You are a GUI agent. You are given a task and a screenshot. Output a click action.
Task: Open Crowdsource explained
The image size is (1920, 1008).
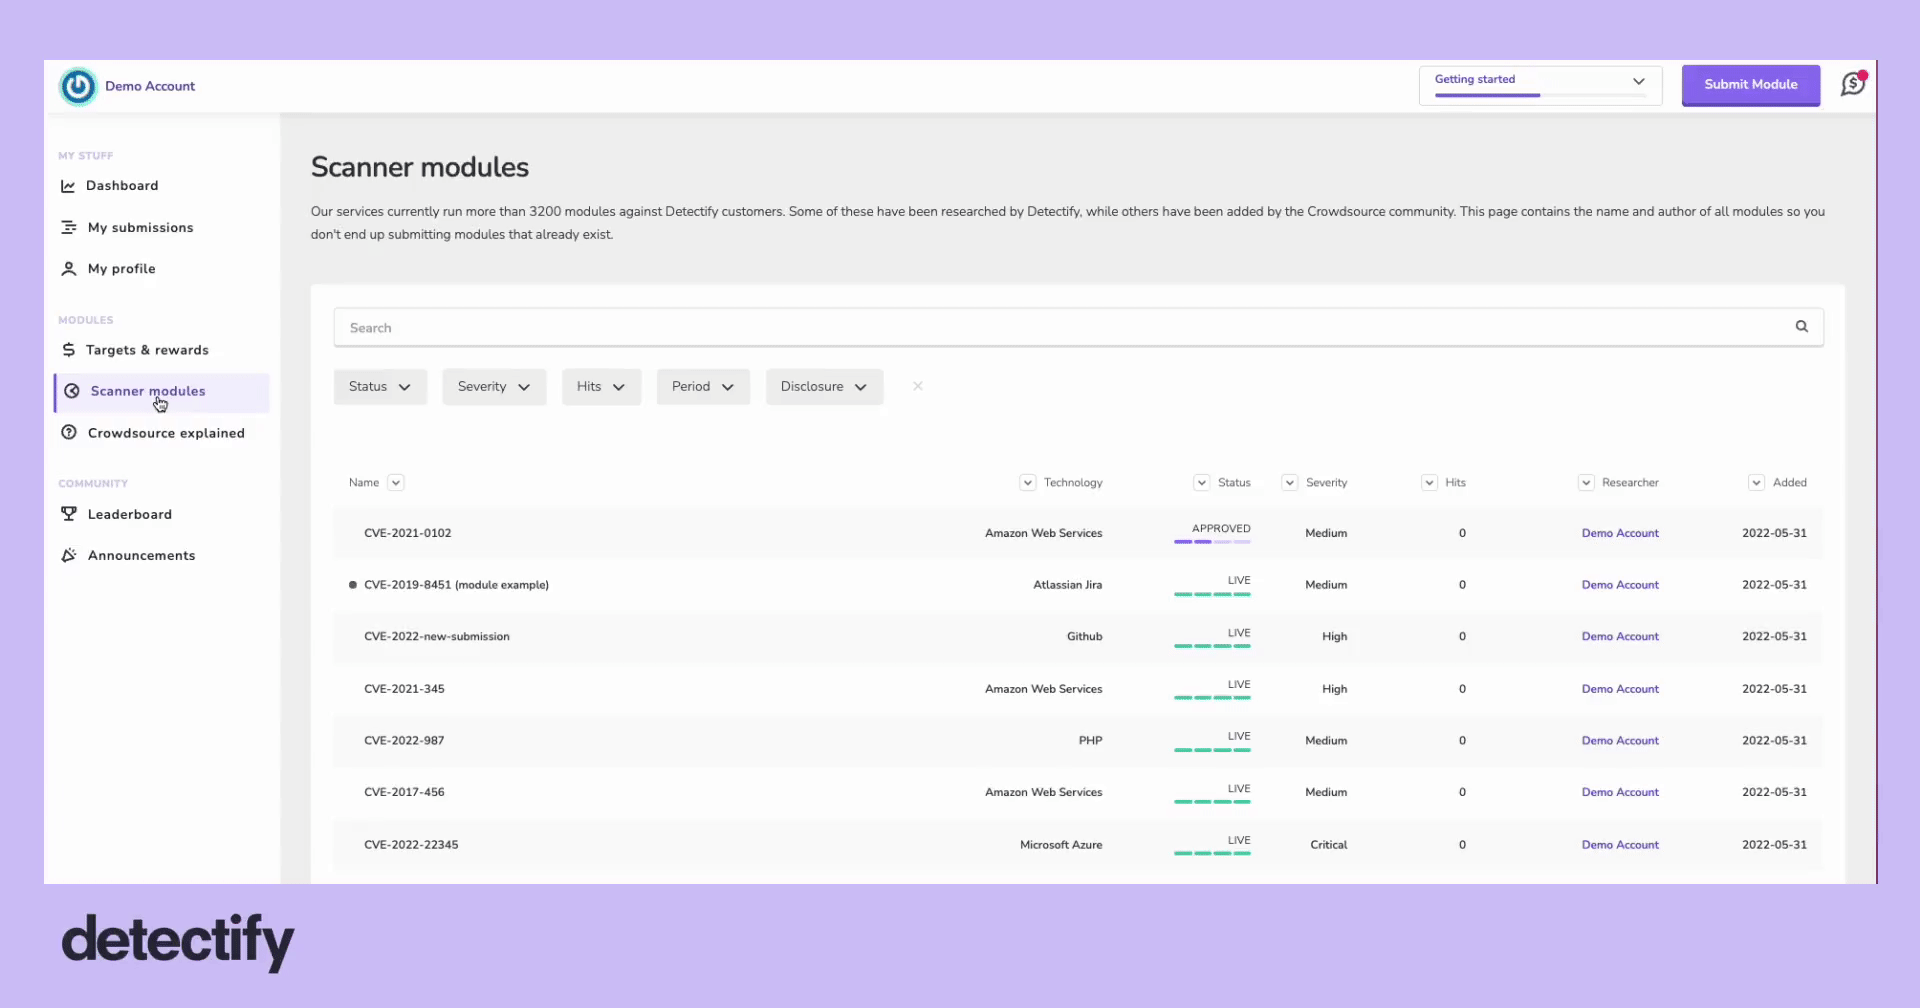pos(166,433)
